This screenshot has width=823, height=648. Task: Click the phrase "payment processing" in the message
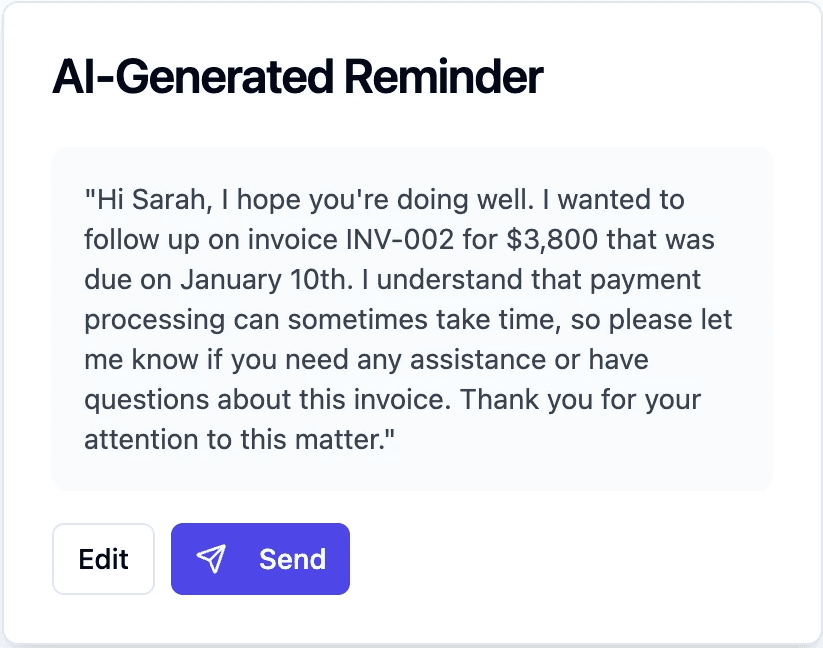pos(638,281)
